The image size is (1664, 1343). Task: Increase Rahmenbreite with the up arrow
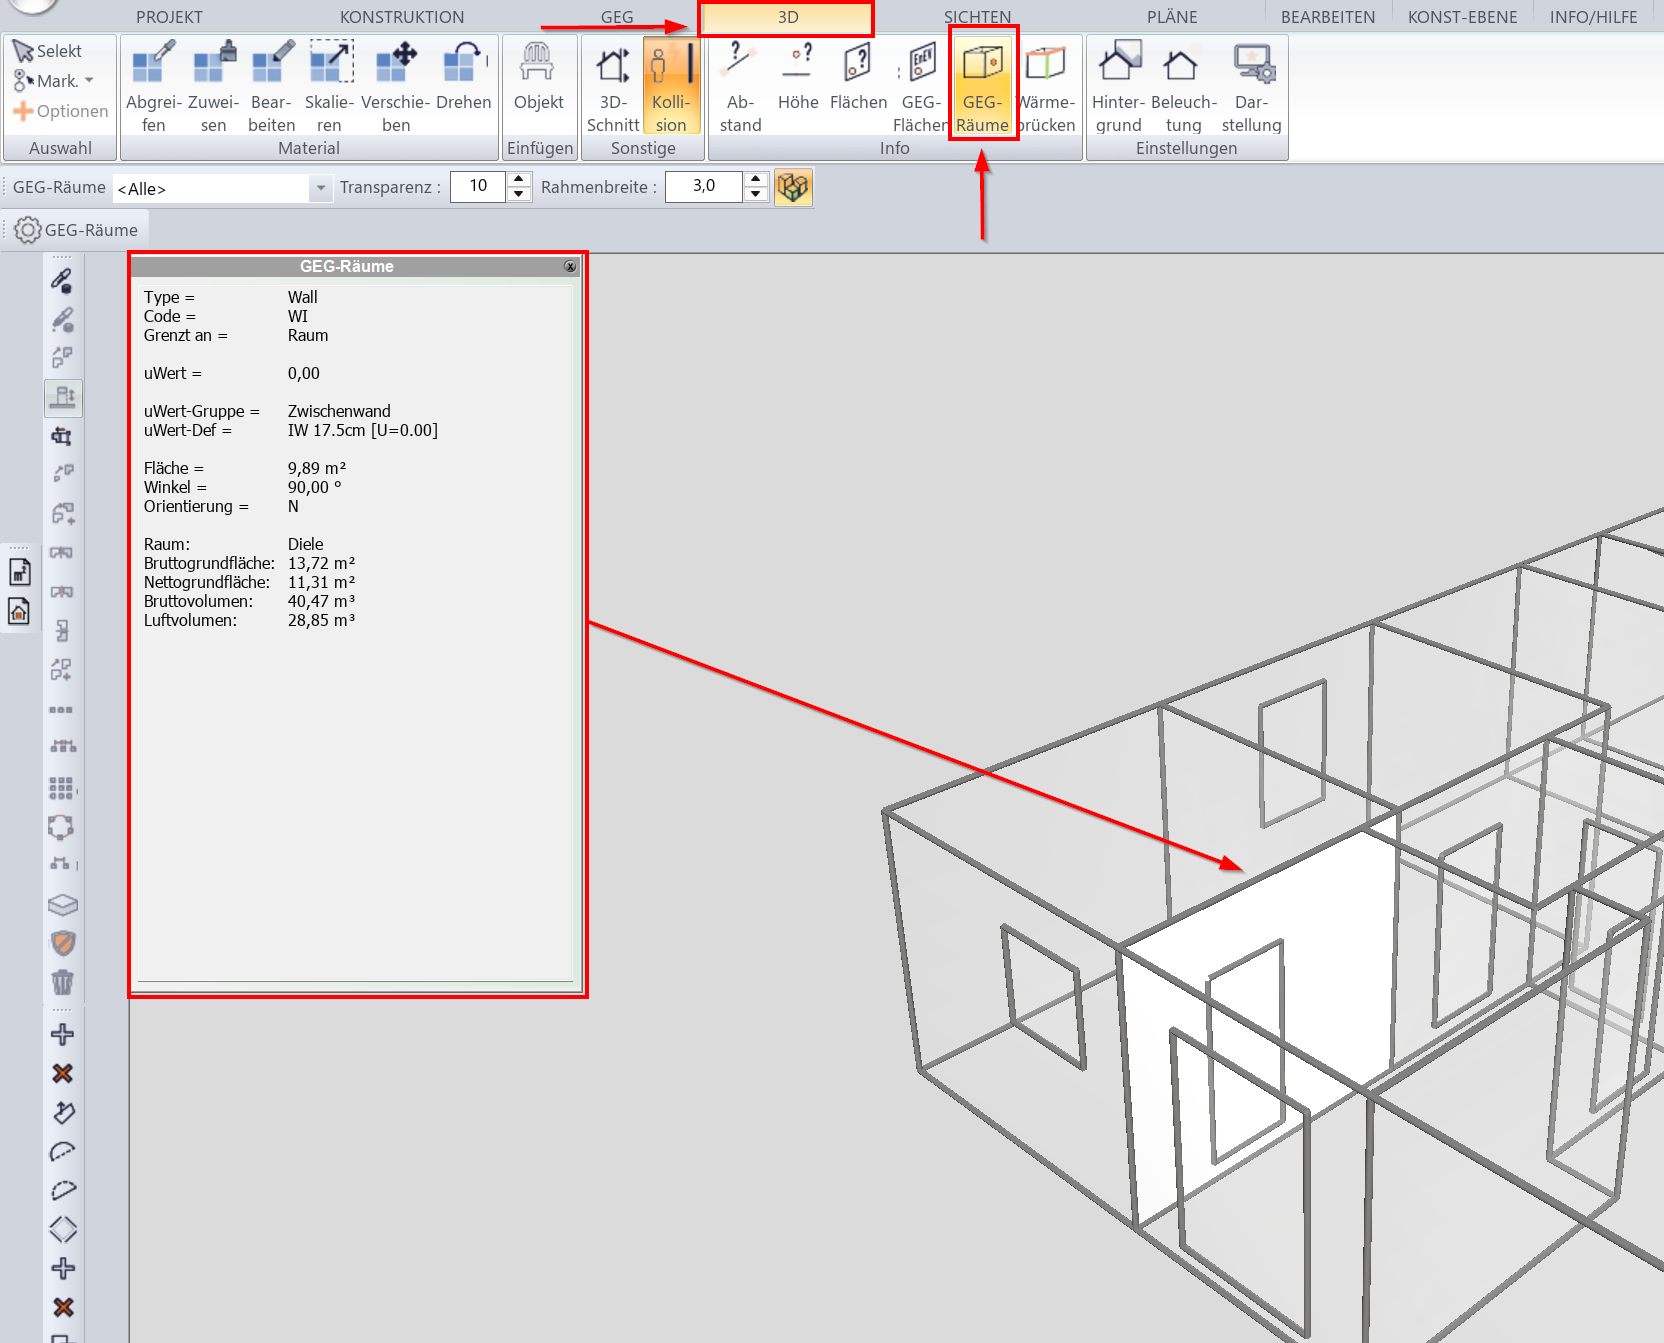(x=755, y=179)
